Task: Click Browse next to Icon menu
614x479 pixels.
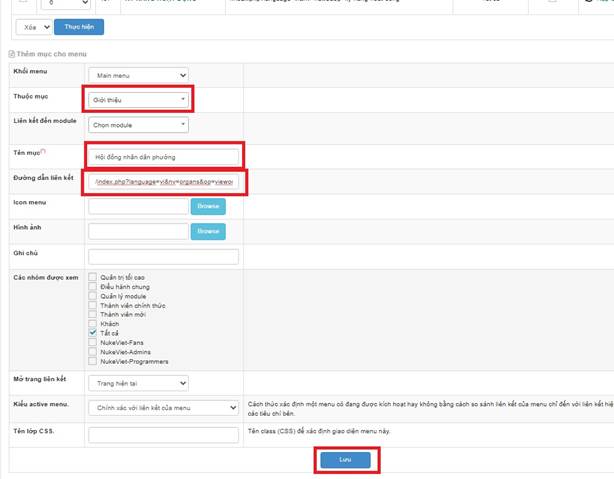Action: [208, 207]
